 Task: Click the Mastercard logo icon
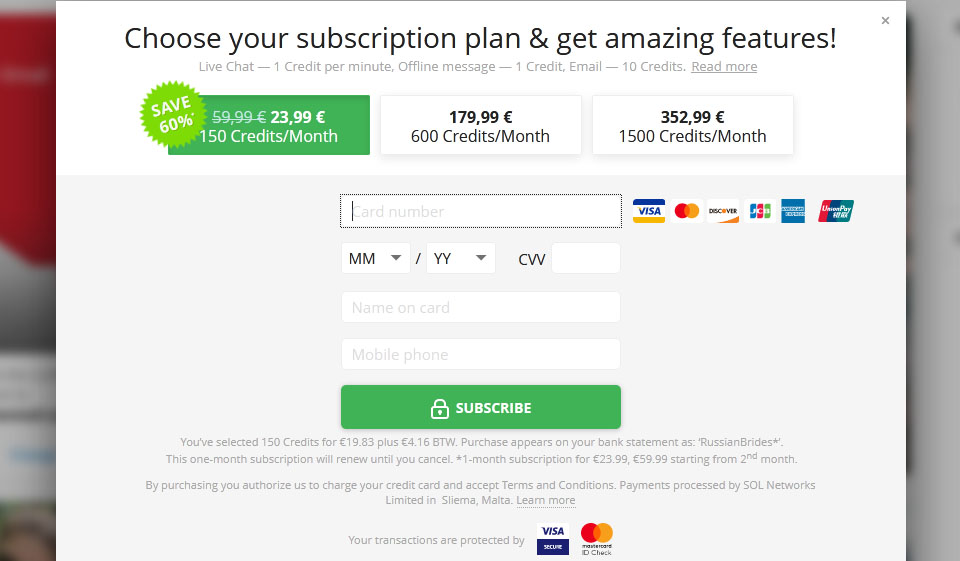pyautogui.click(x=686, y=211)
